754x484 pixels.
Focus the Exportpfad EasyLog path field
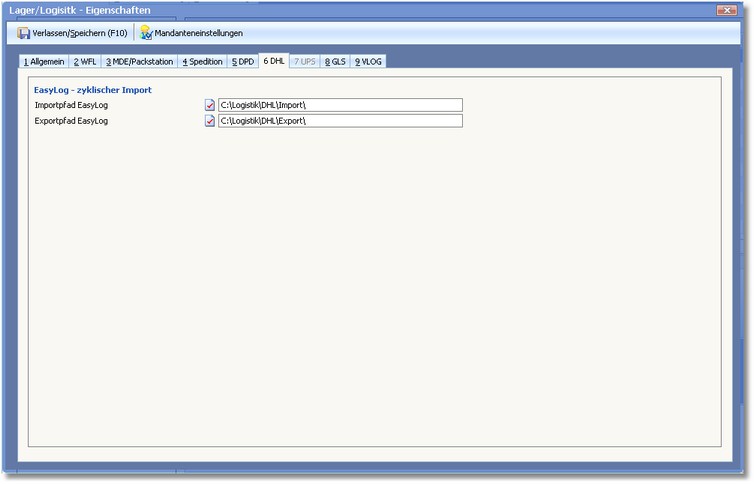[x=340, y=121]
